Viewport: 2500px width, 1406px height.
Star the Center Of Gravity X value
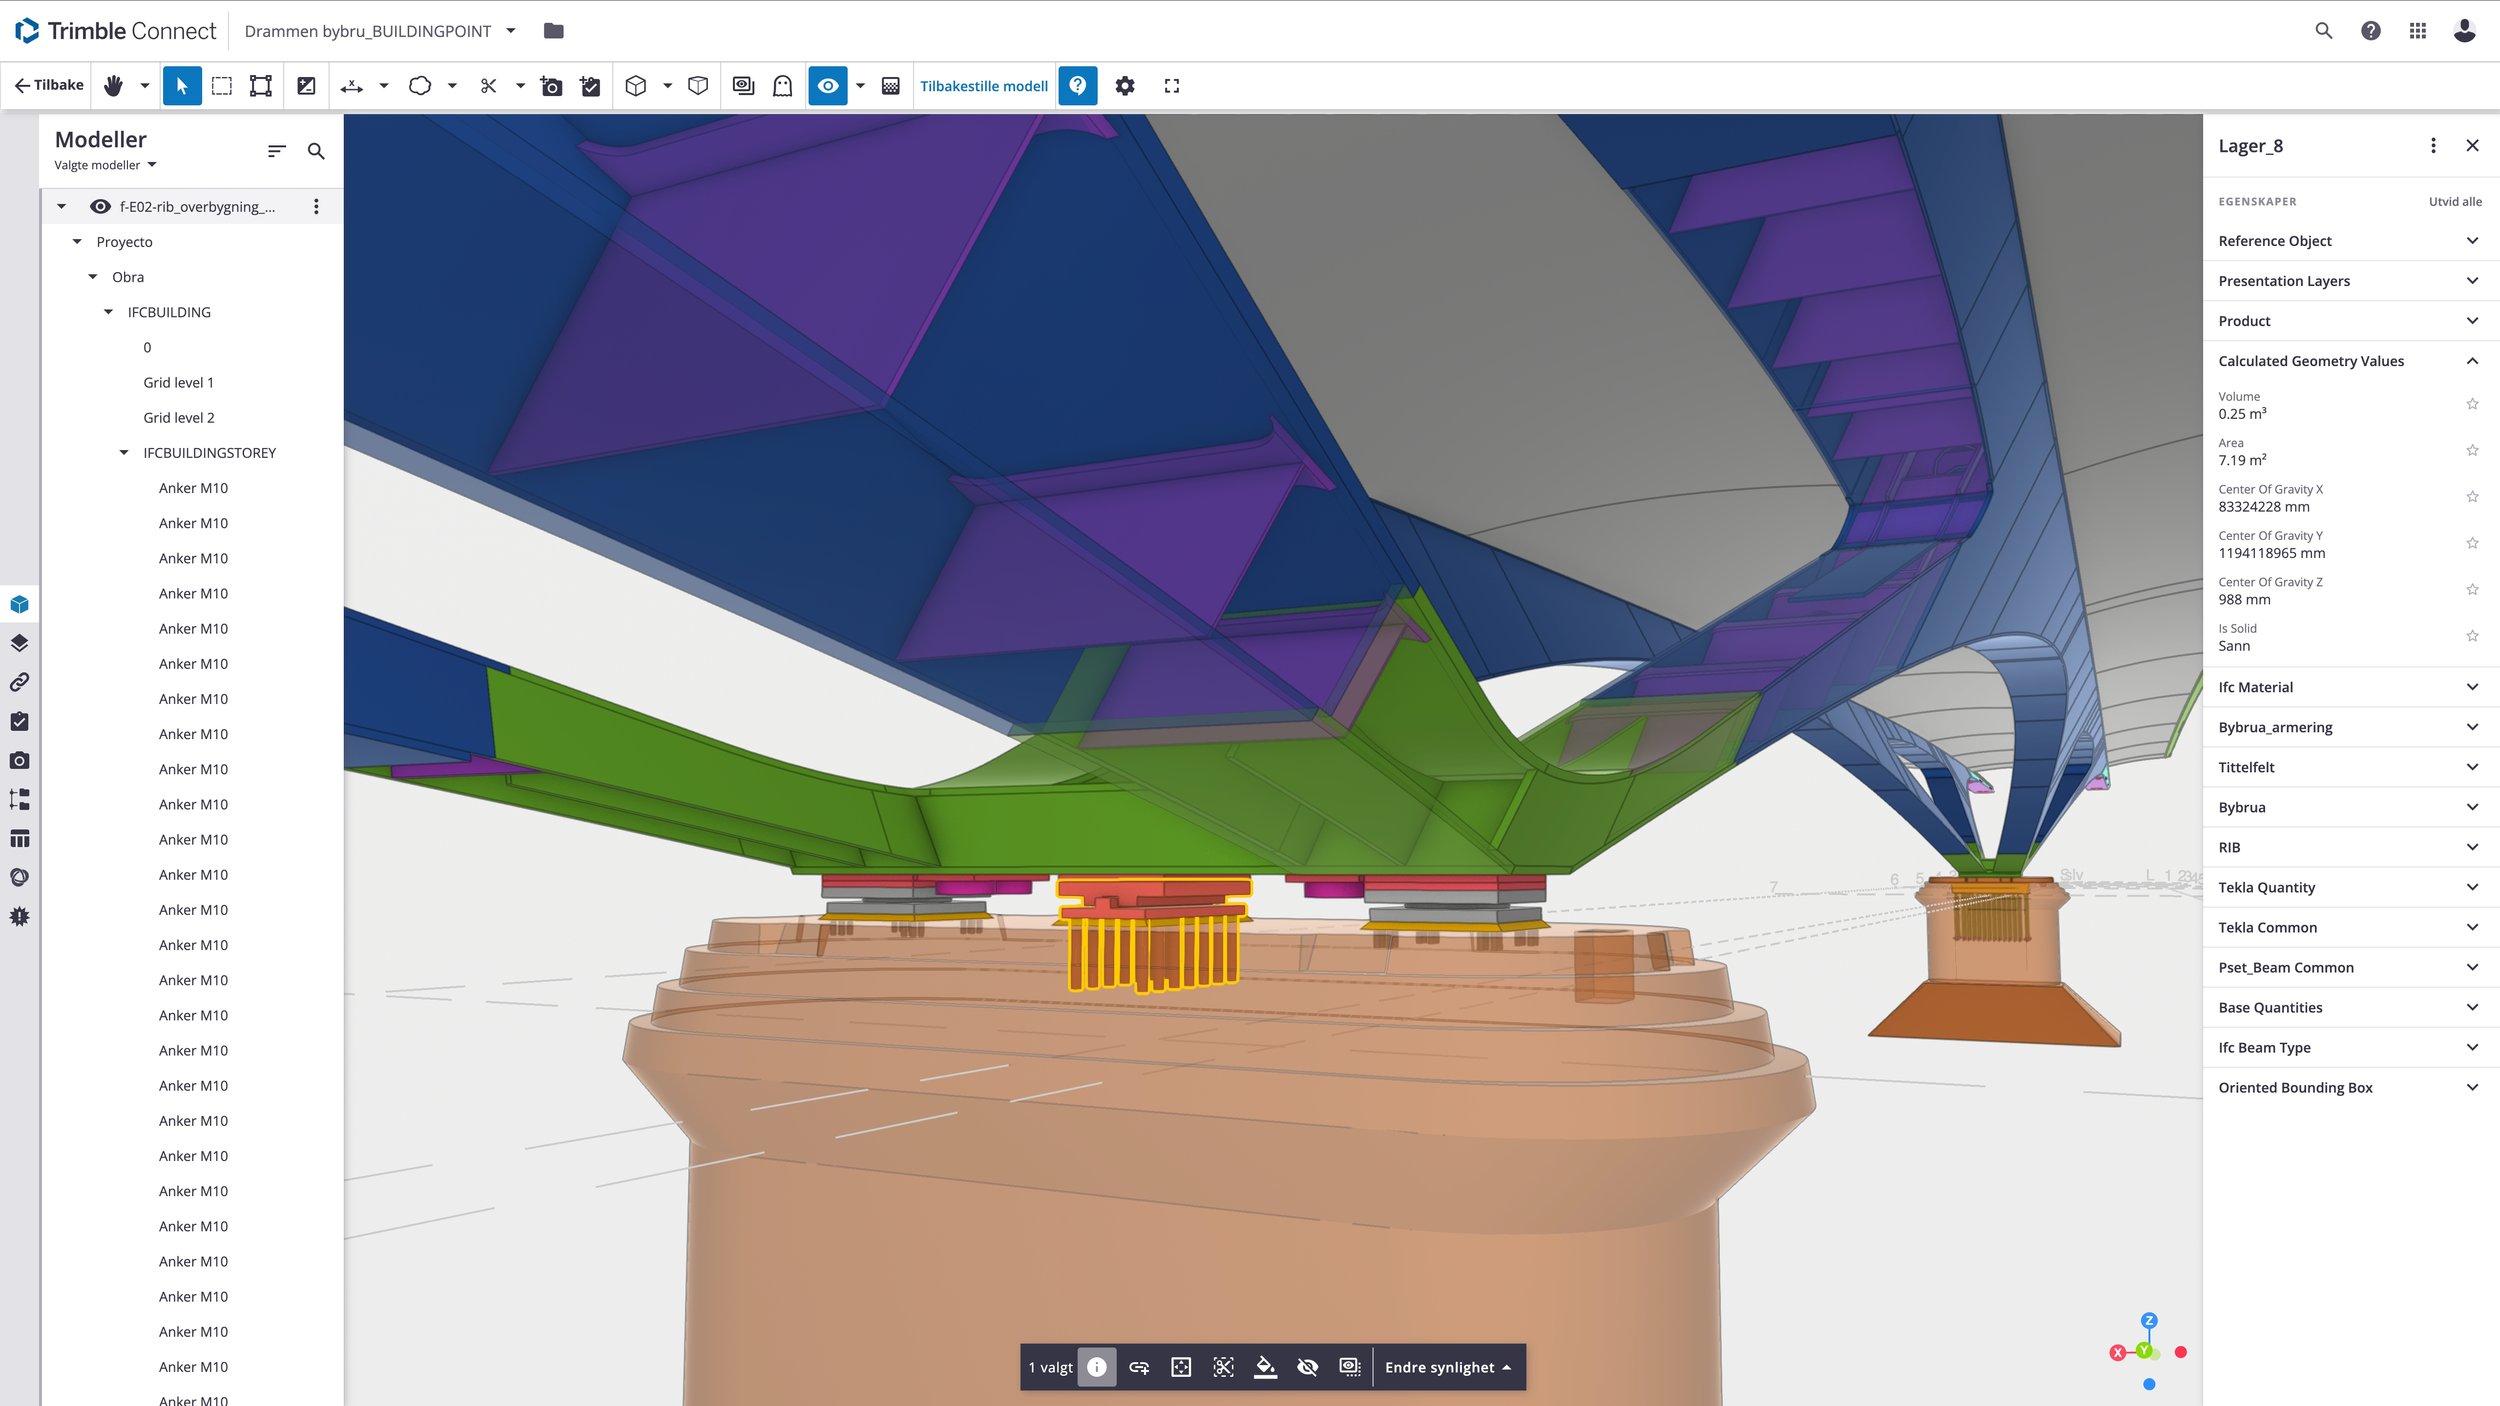[x=2472, y=497]
